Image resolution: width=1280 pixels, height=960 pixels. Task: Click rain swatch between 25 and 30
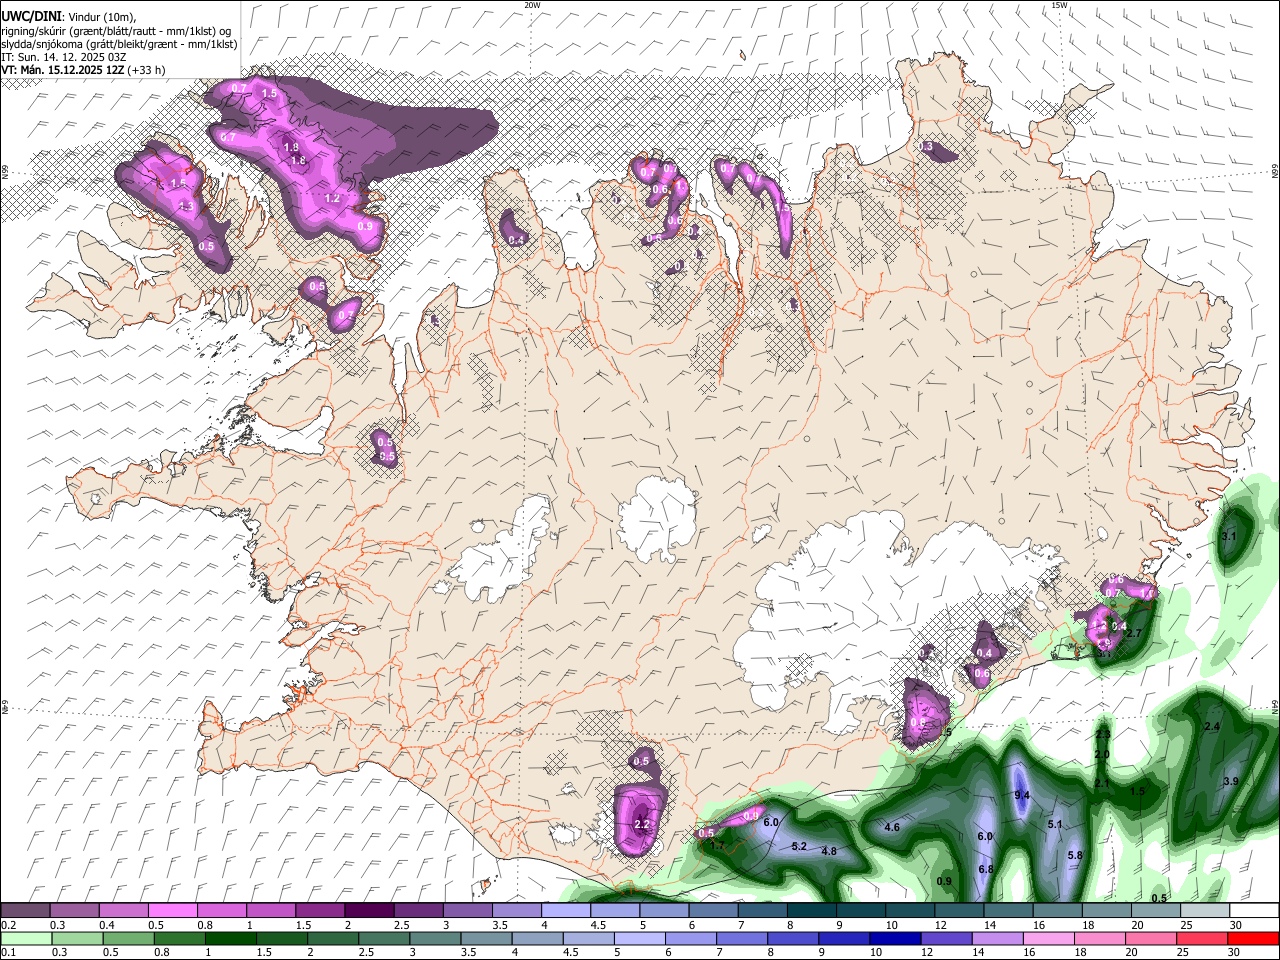[1201, 938]
